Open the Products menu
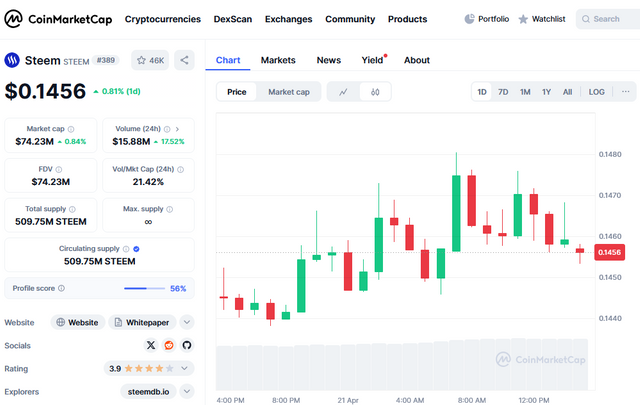Screen dimensions: 640x405 pyautogui.click(x=407, y=19)
